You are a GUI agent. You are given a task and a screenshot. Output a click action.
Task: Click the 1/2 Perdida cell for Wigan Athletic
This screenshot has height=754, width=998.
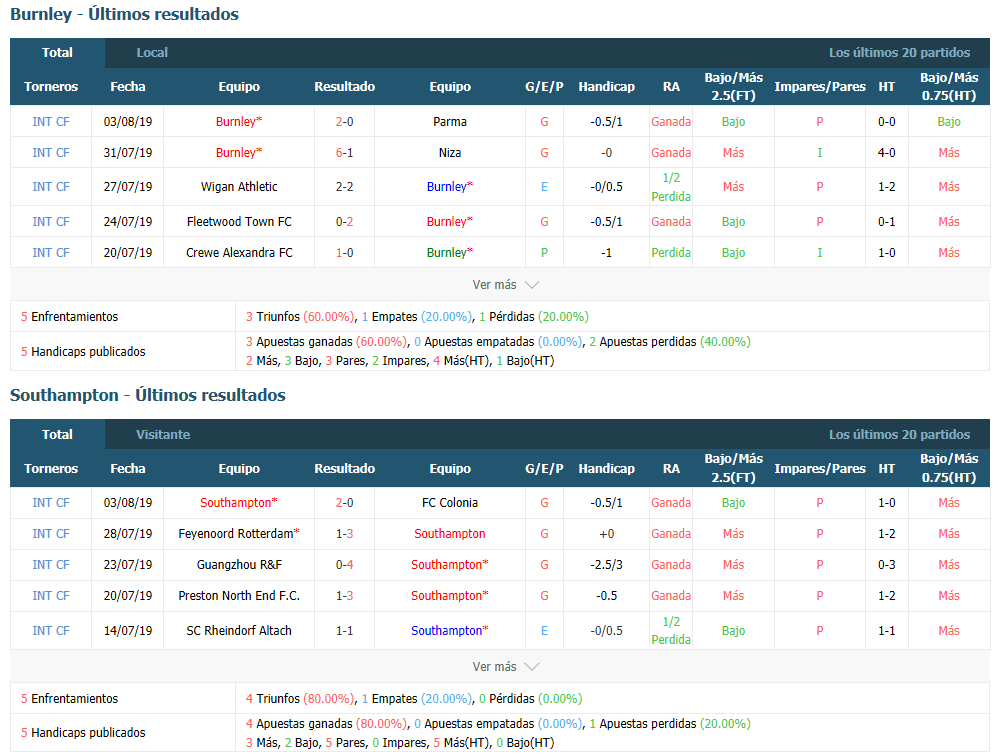coord(671,187)
